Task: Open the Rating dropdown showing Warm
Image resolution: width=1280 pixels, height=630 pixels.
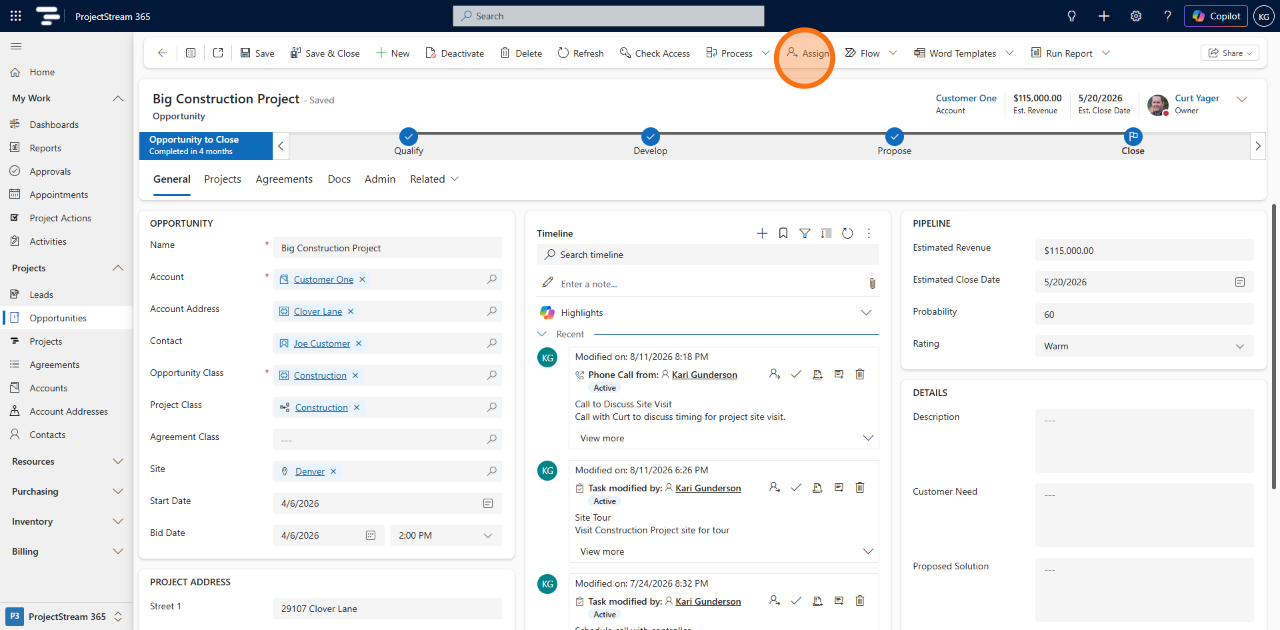Action: tap(1144, 346)
